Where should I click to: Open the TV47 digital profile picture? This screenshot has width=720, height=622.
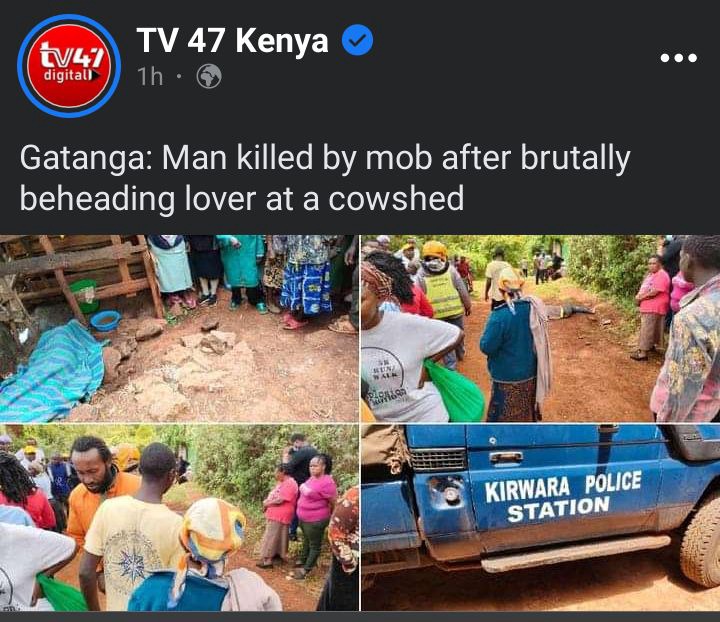(x=69, y=66)
